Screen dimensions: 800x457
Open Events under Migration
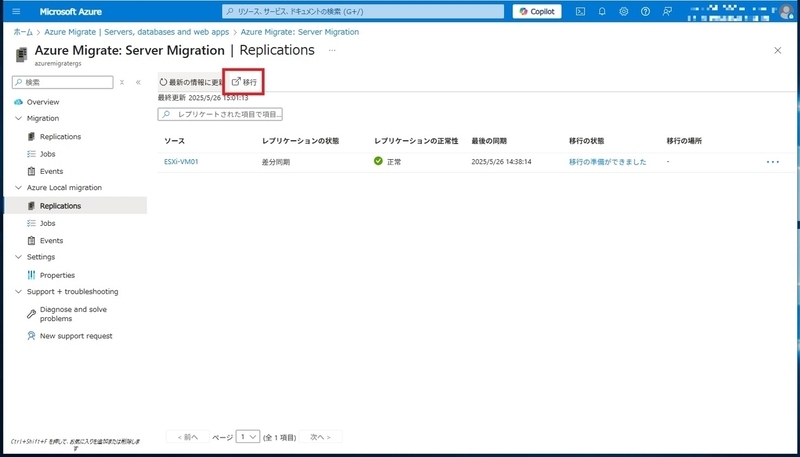[51, 171]
